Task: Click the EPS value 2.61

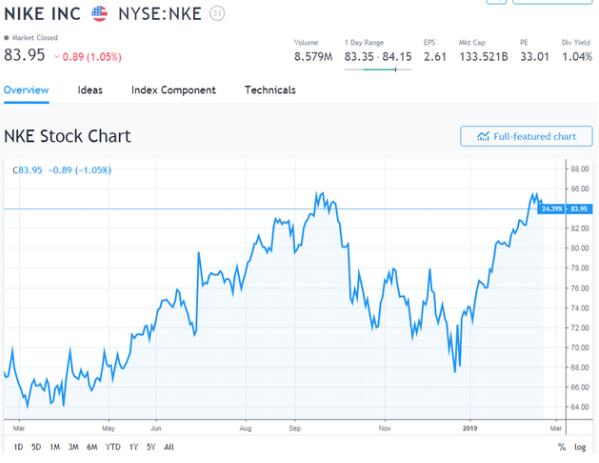Action: click(435, 57)
